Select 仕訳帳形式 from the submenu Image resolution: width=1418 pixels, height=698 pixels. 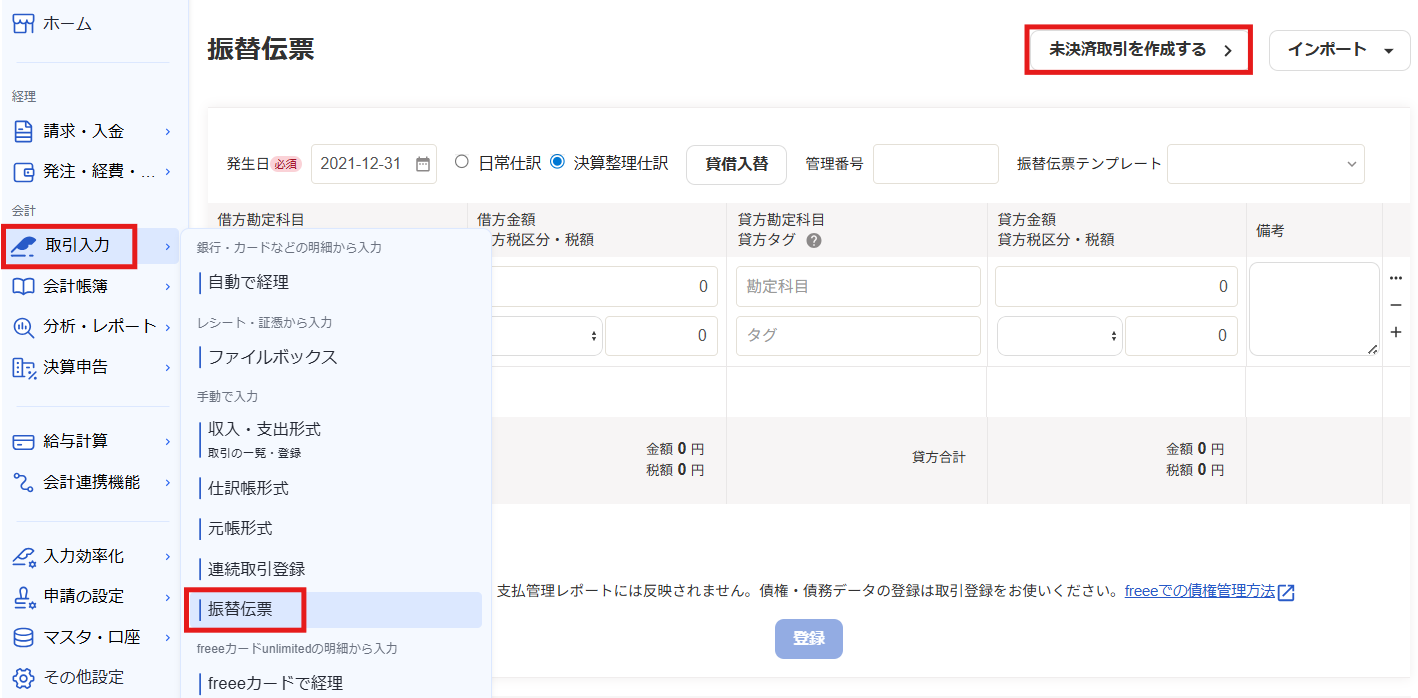pos(248,488)
